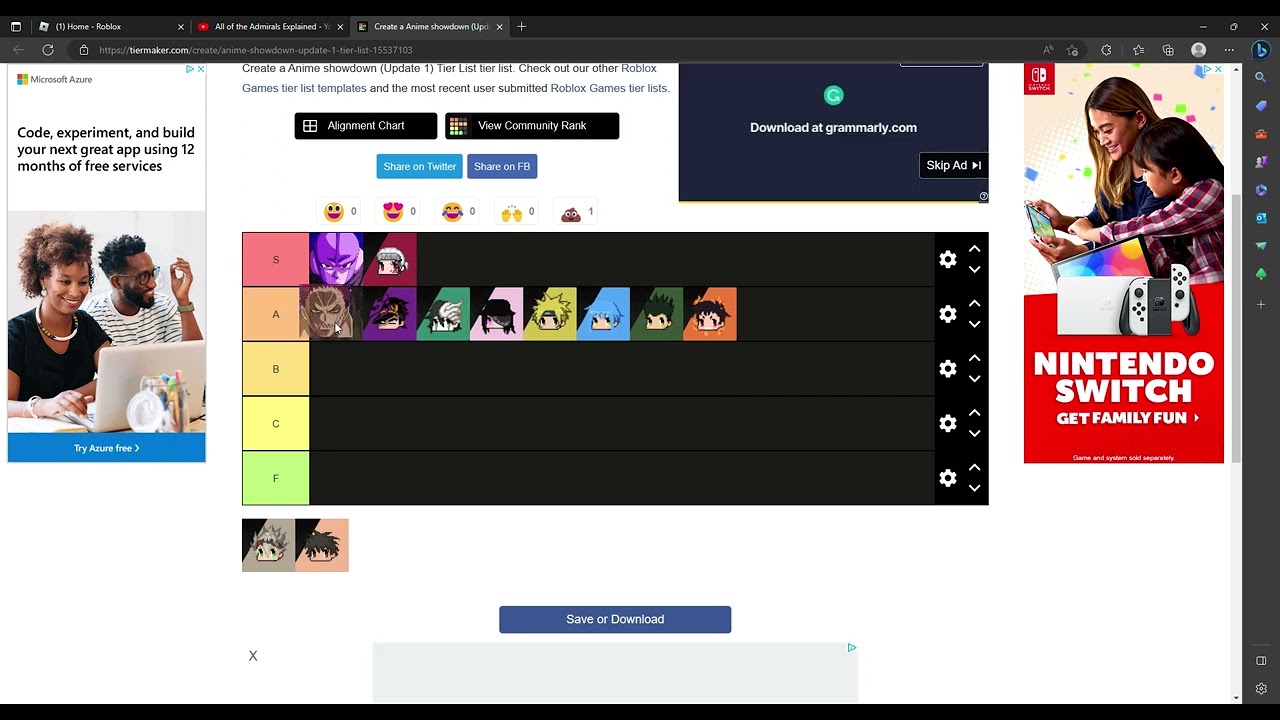
Task: Move C tier row up with its up chevron
Action: pos(974,412)
